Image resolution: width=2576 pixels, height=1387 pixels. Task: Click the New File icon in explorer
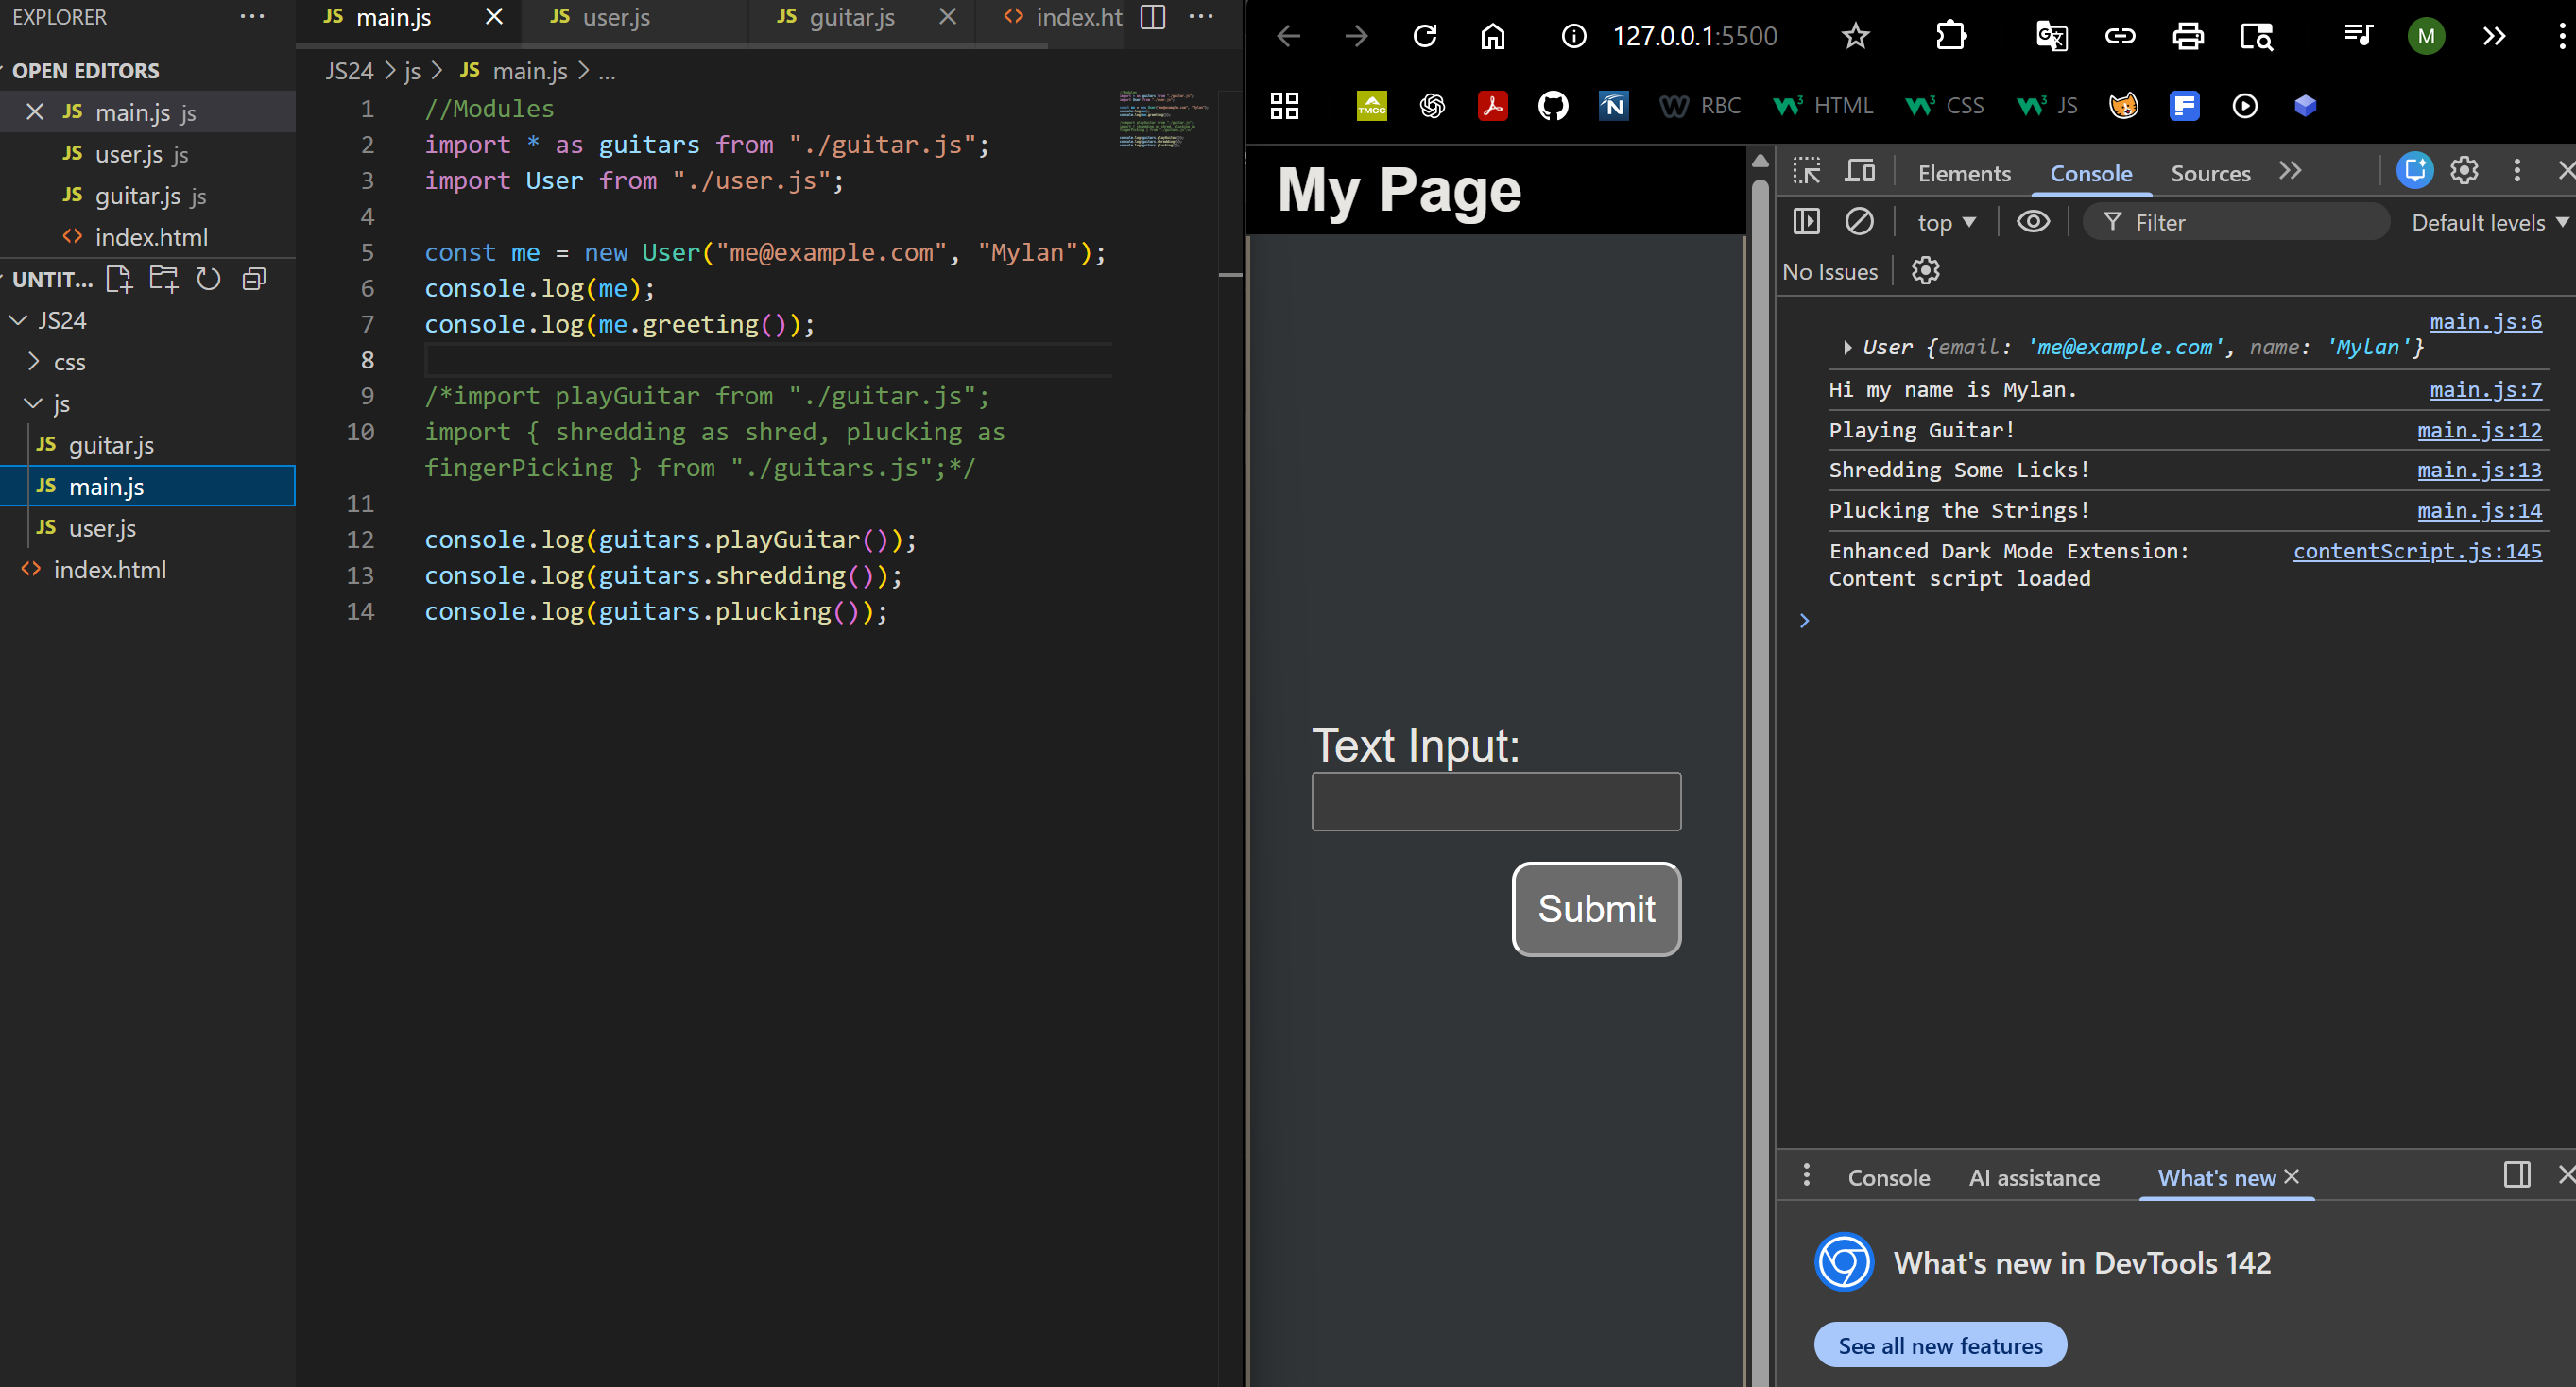[119, 279]
